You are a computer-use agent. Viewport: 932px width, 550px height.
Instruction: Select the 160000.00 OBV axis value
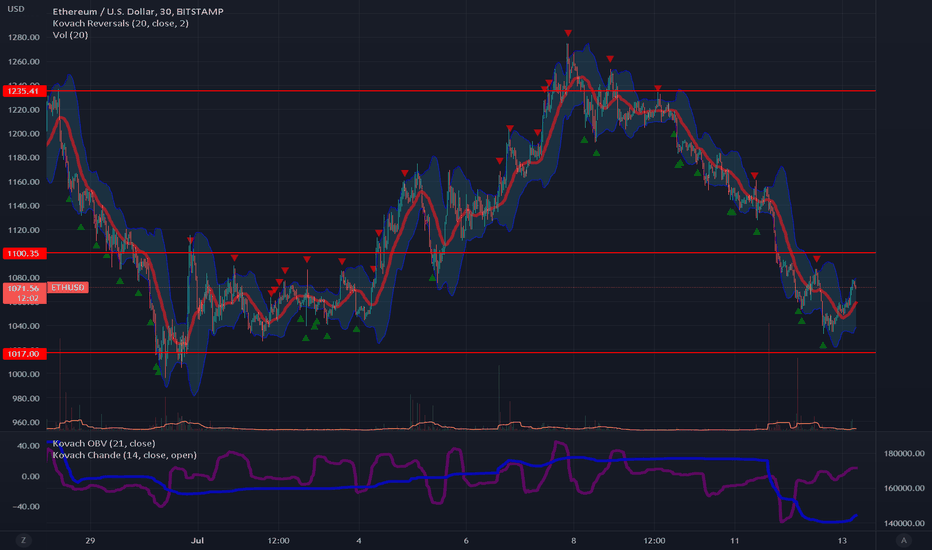click(904, 488)
